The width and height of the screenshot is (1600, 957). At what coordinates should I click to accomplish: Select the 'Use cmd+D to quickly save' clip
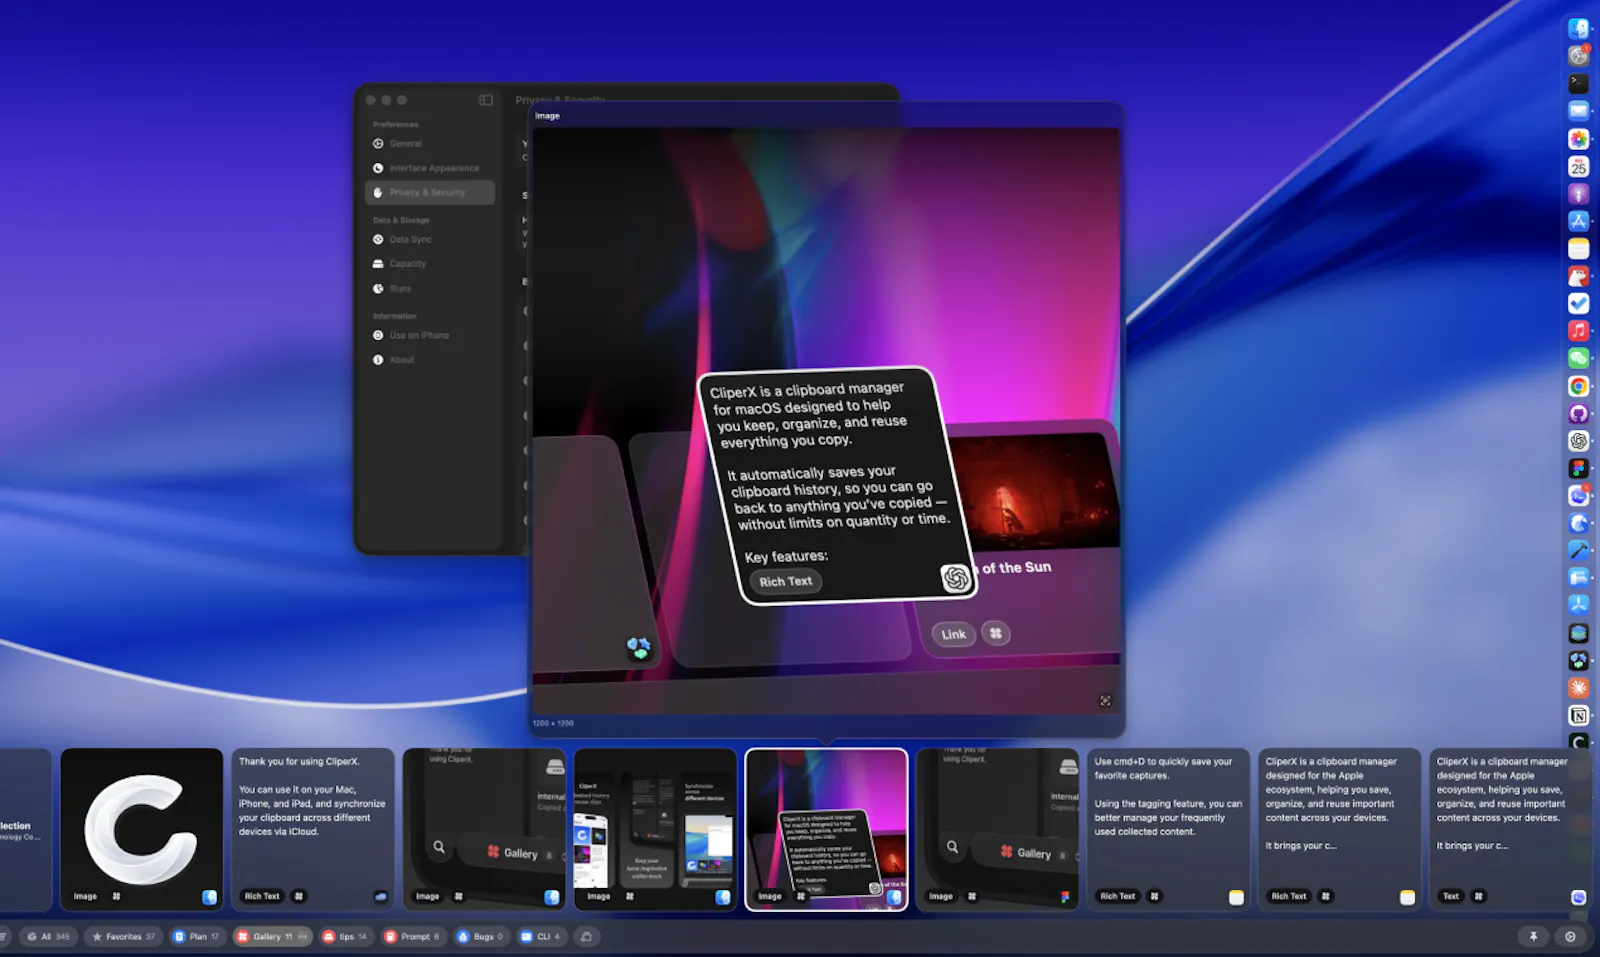(1168, 829)
